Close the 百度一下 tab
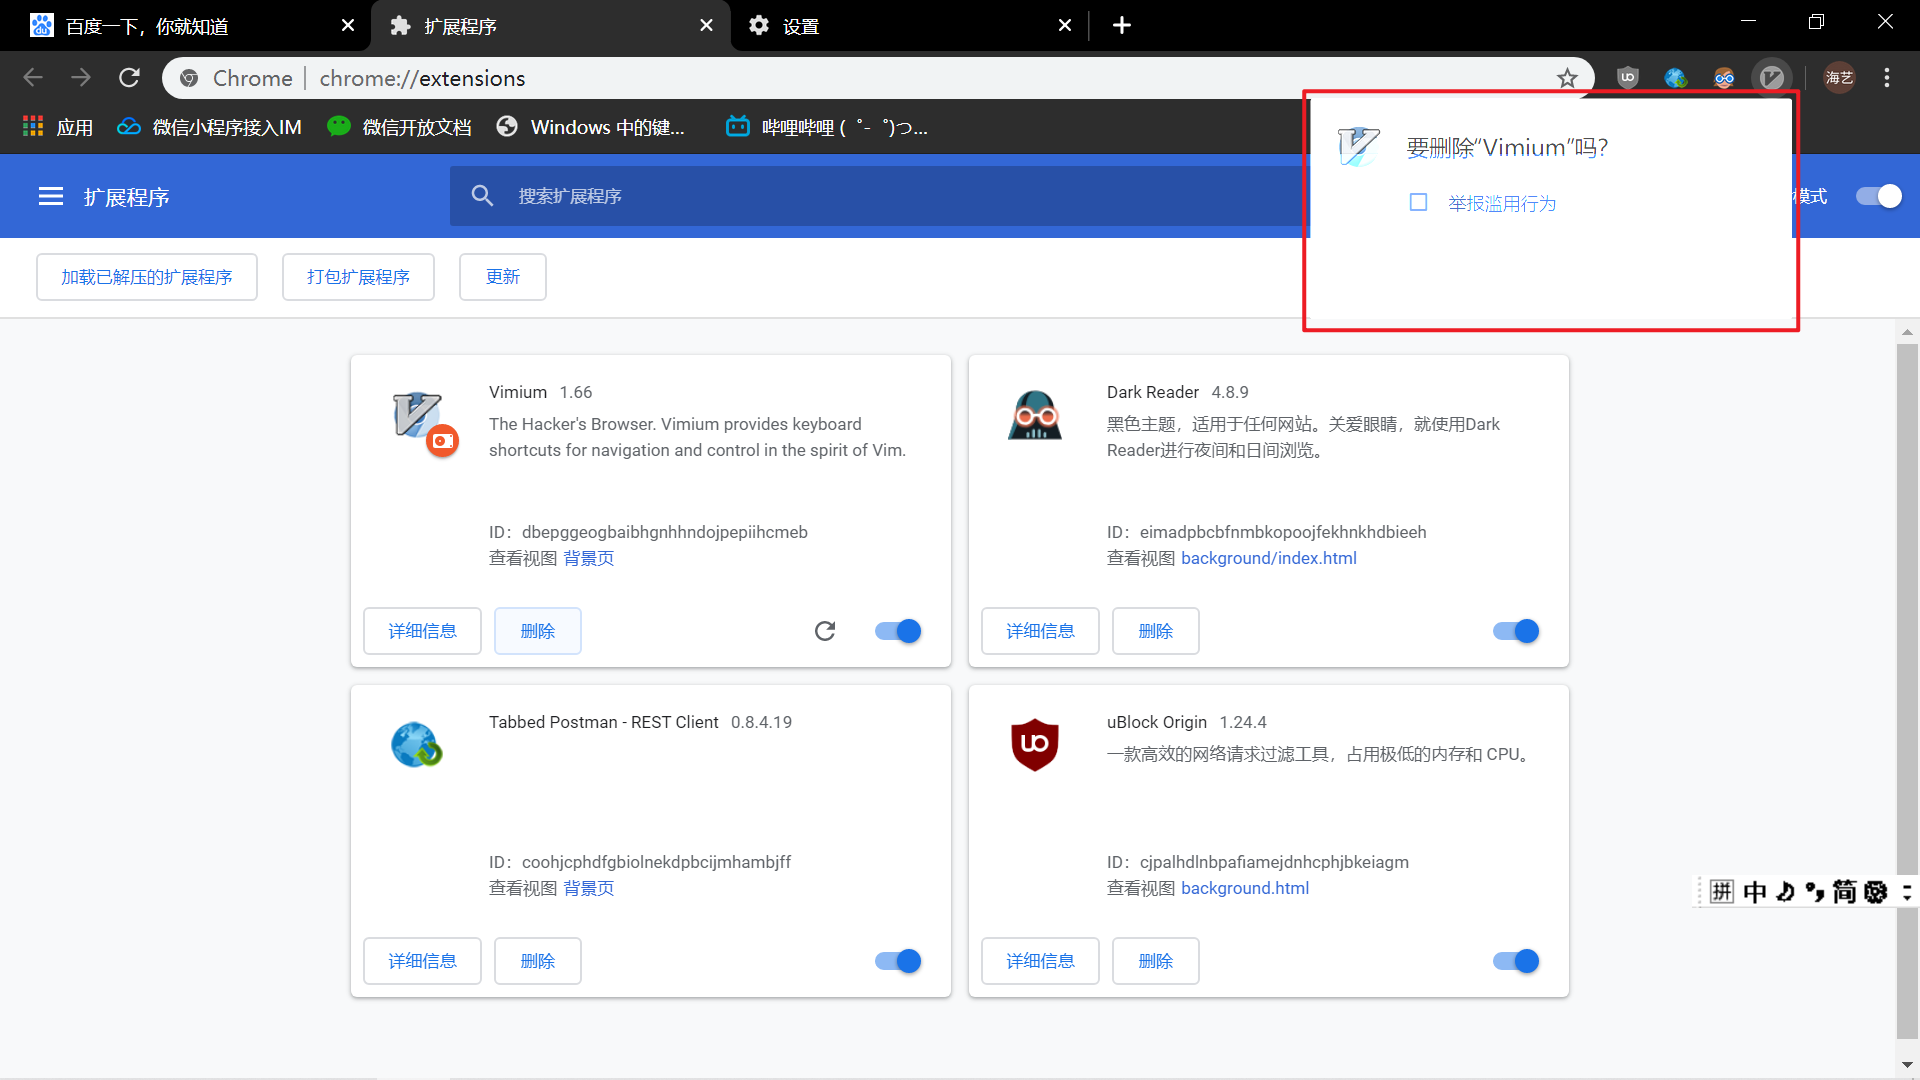Screen dimensions: 1920x1080 348,25
